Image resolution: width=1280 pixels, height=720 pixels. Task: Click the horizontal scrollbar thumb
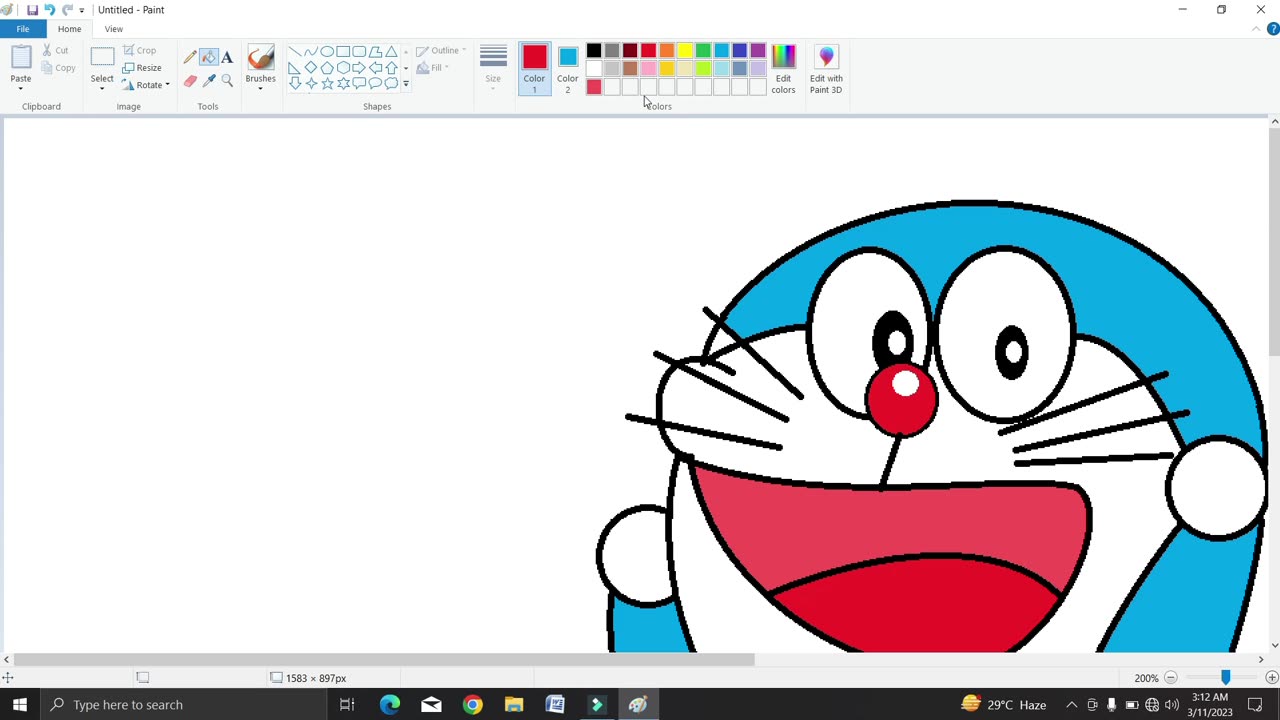384,659
